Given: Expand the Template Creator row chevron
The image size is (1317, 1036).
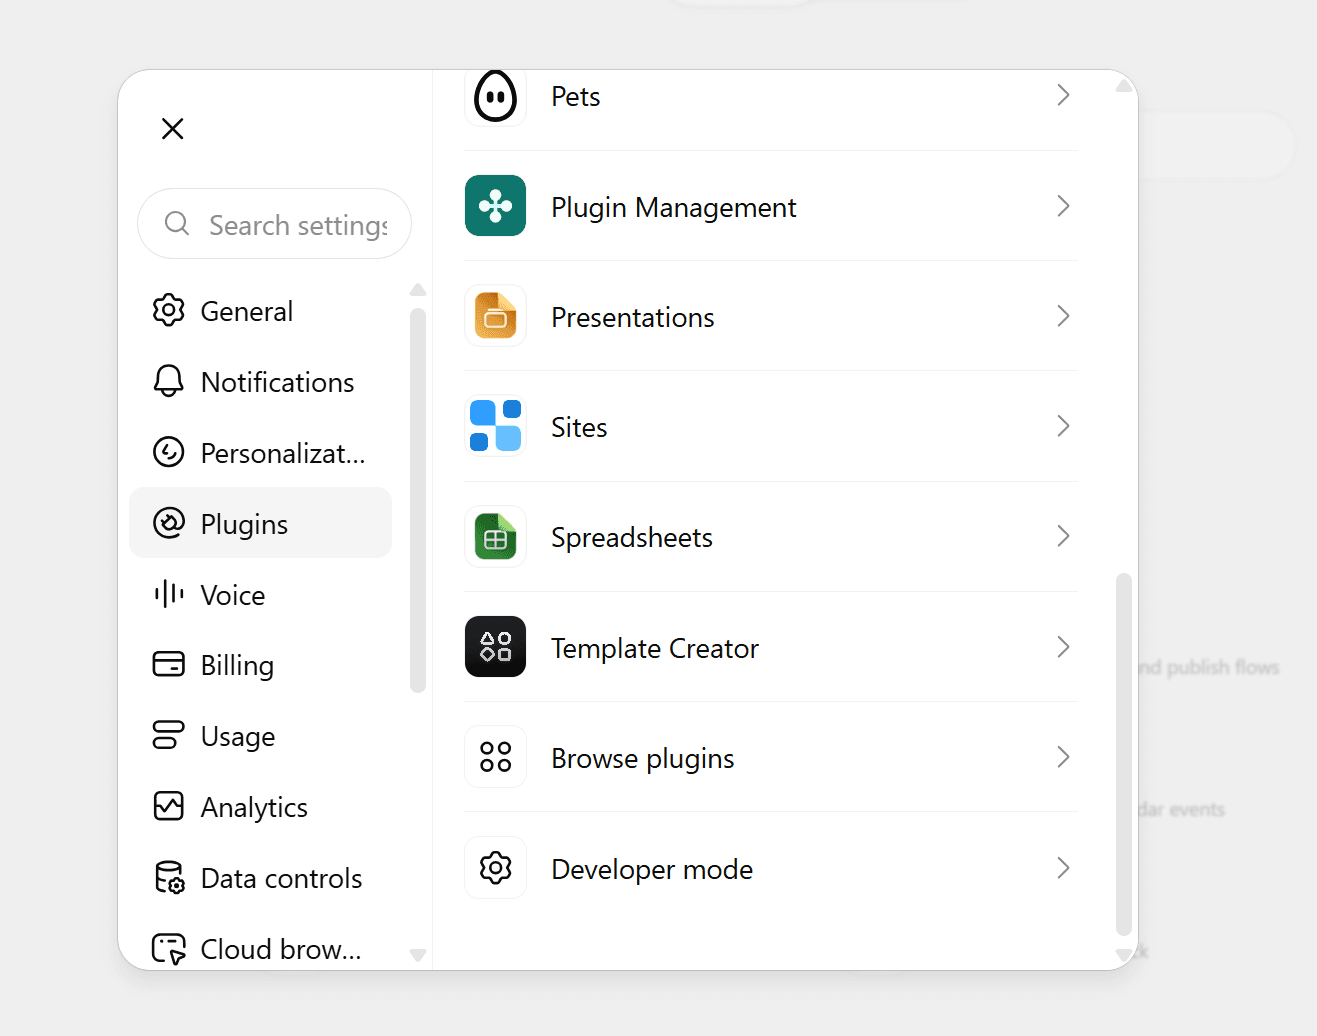Looking at the screenshot, I should click(1063, 647).
